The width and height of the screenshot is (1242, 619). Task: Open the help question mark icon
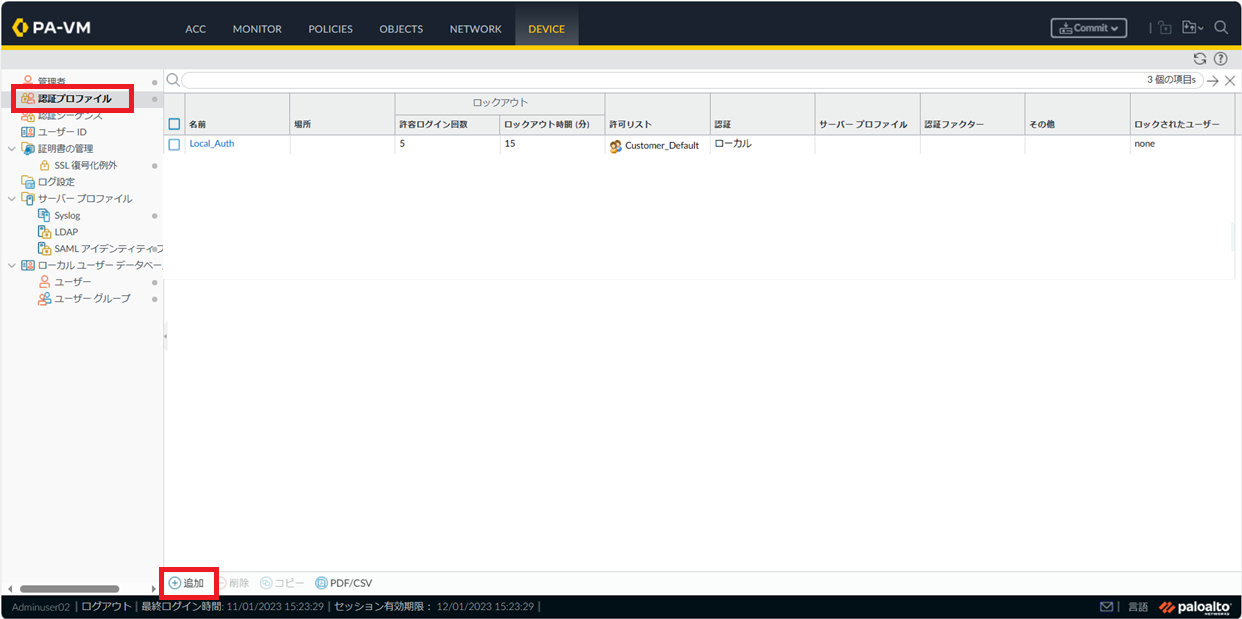pyautogui.click(x=1220, y=59)
